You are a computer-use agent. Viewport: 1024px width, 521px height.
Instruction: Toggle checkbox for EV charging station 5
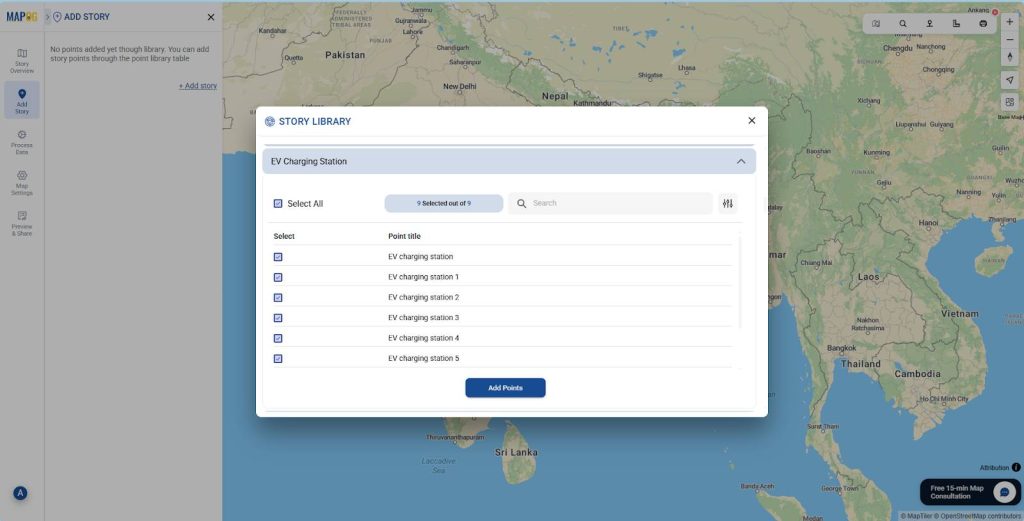[x=278, y=358]
